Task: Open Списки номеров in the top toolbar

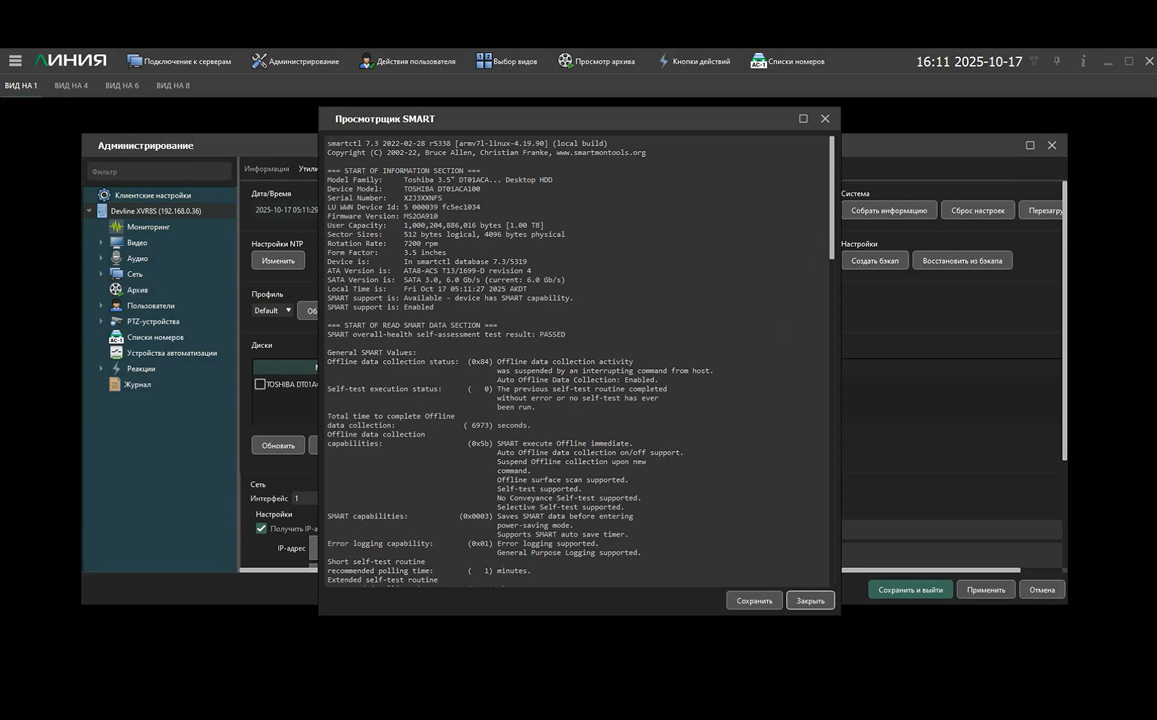Action: pos(788,61)
